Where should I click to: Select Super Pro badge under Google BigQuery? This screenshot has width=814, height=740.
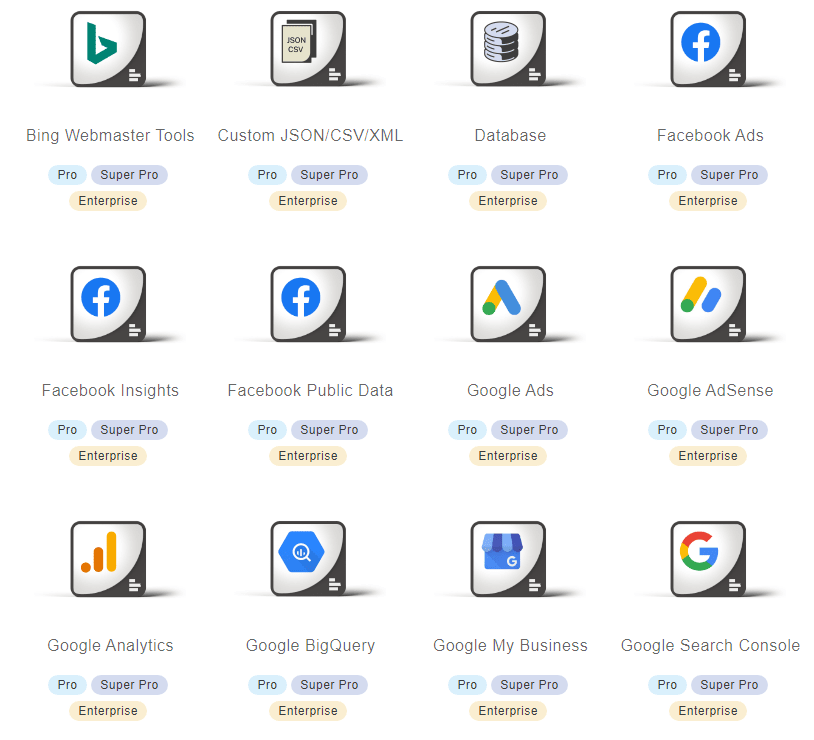[x=329, y=685]
